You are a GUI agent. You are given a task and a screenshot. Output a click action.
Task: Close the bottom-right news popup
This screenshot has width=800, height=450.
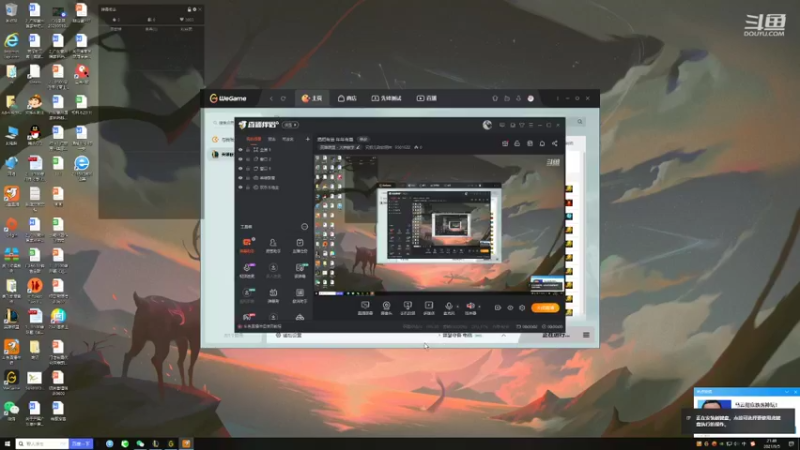tap(795, 392)
